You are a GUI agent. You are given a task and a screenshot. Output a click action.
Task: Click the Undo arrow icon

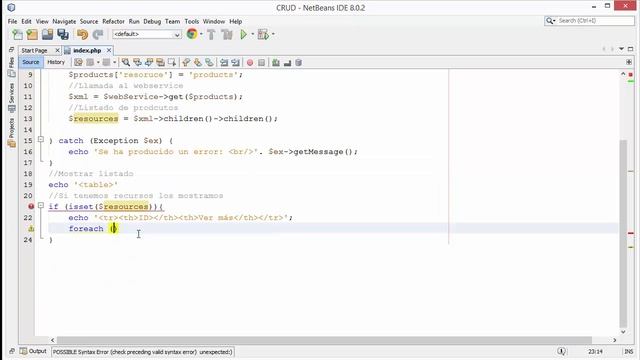click(82, 35)
